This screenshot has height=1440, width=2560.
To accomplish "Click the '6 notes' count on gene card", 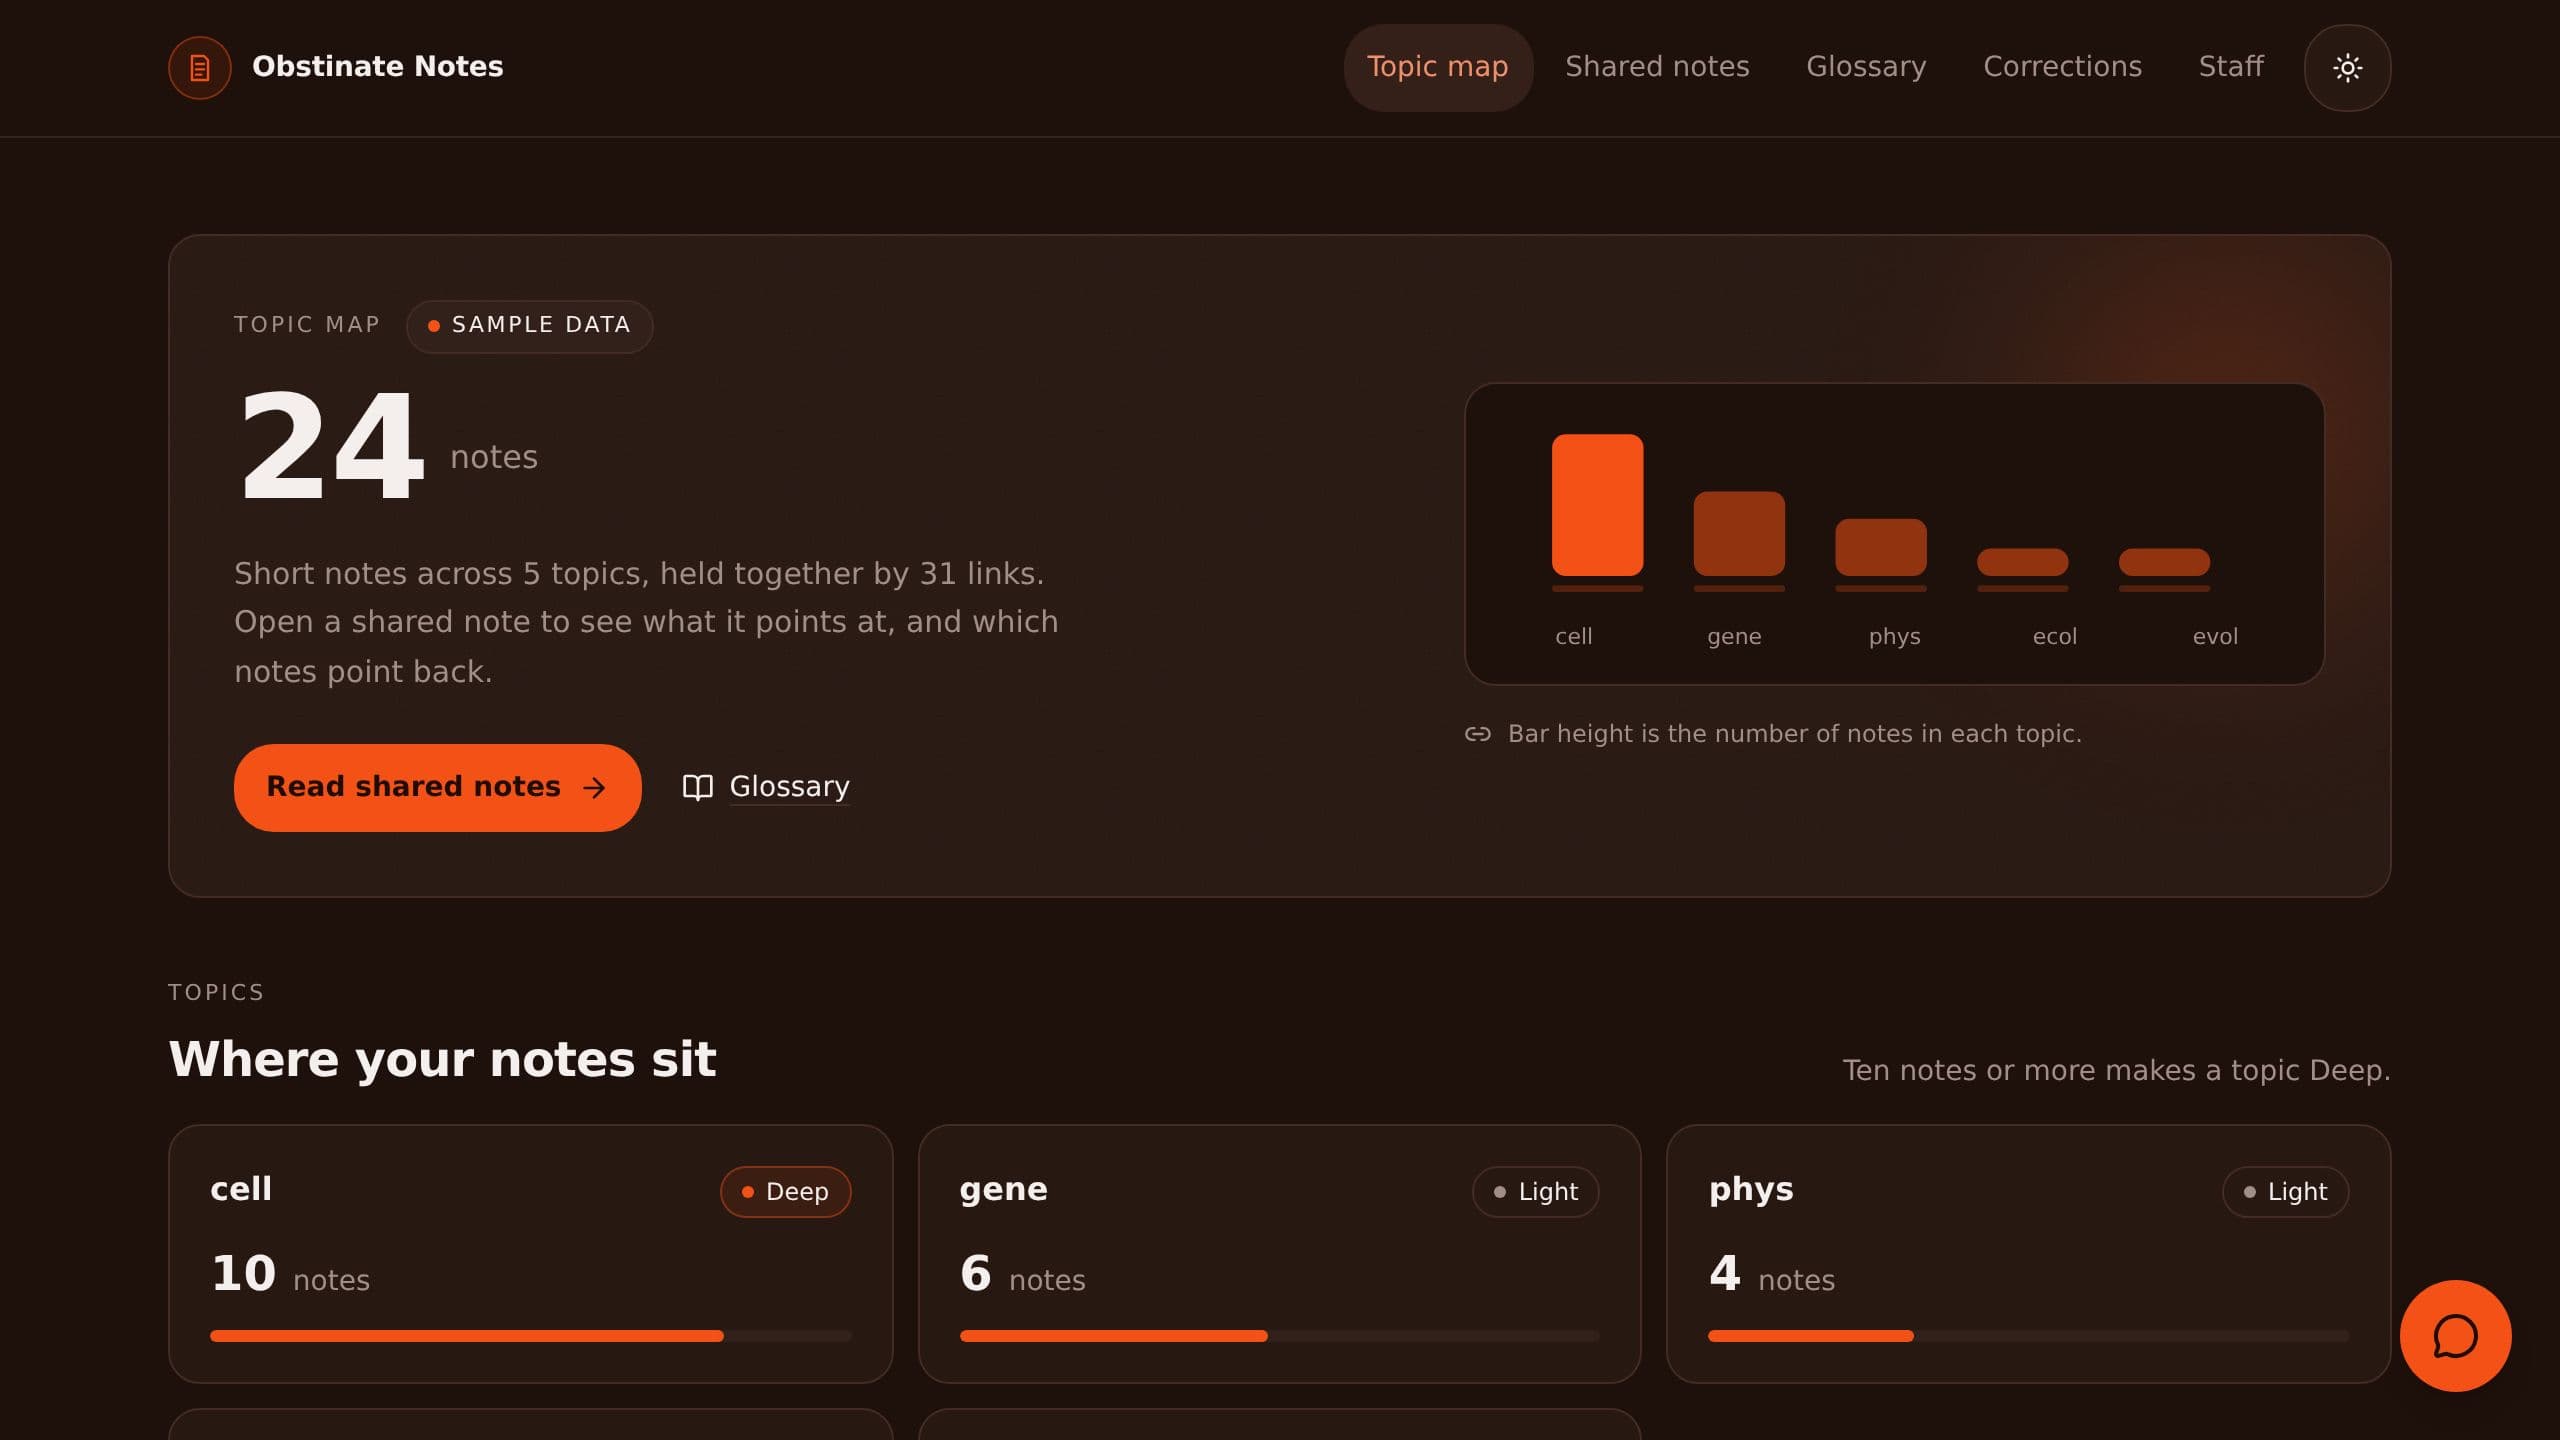I will pos(1022,1275).
